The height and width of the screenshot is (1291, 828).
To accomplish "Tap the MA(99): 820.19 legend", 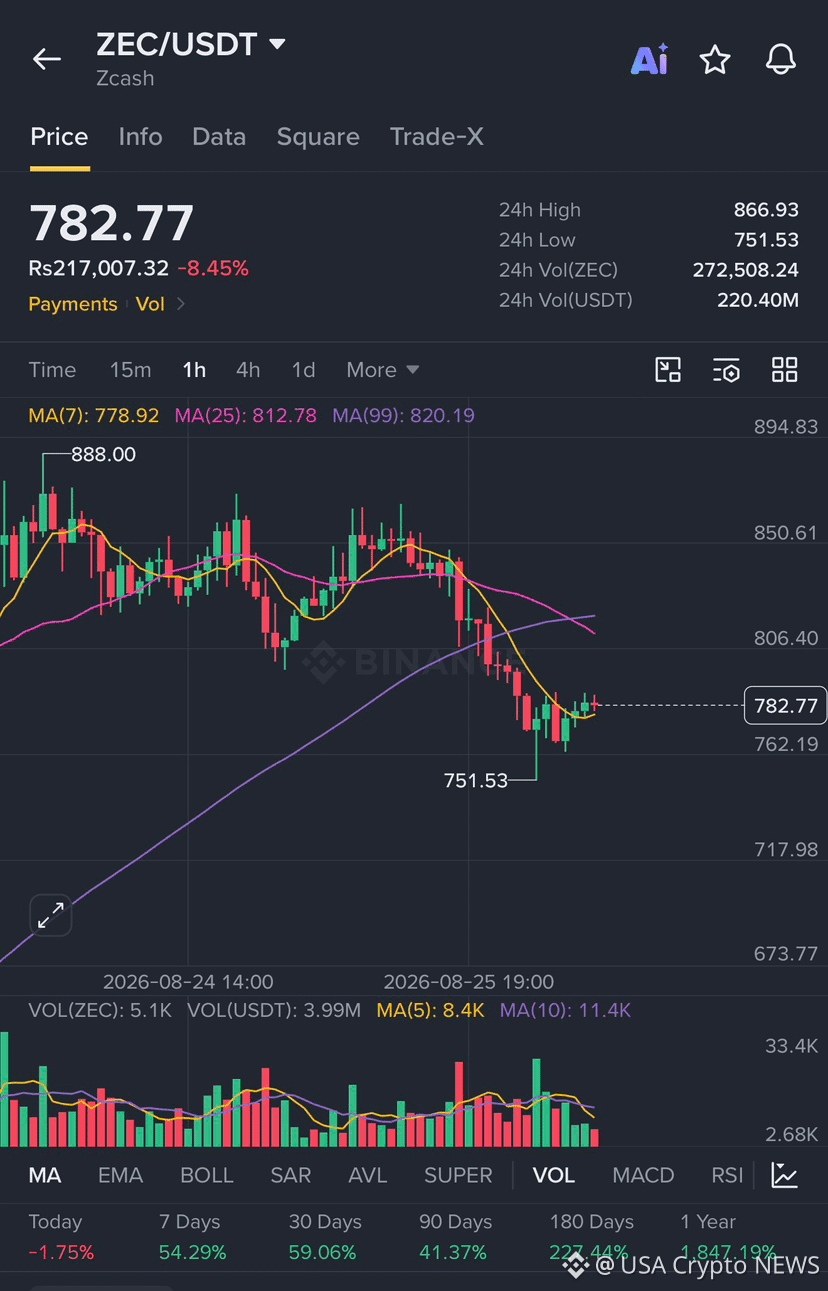I will pyautogui.click(x=404, y=415).
